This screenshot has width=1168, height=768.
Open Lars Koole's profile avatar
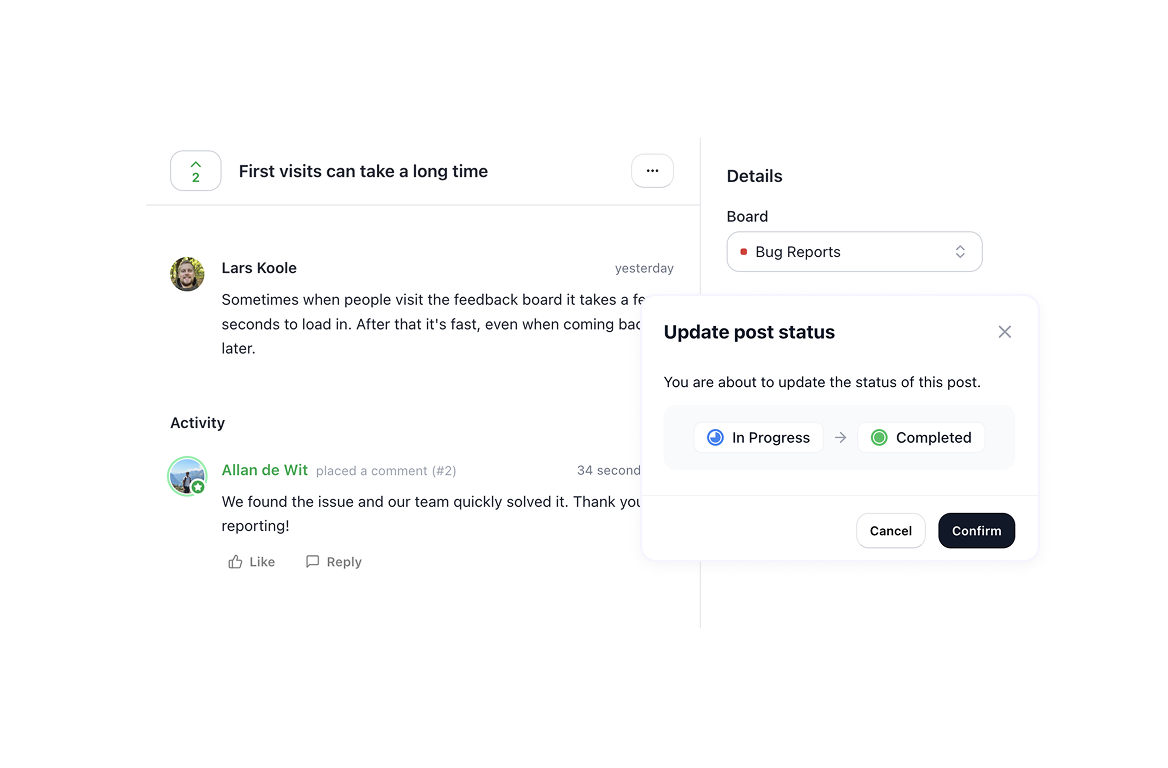click(x=187, y=274)
